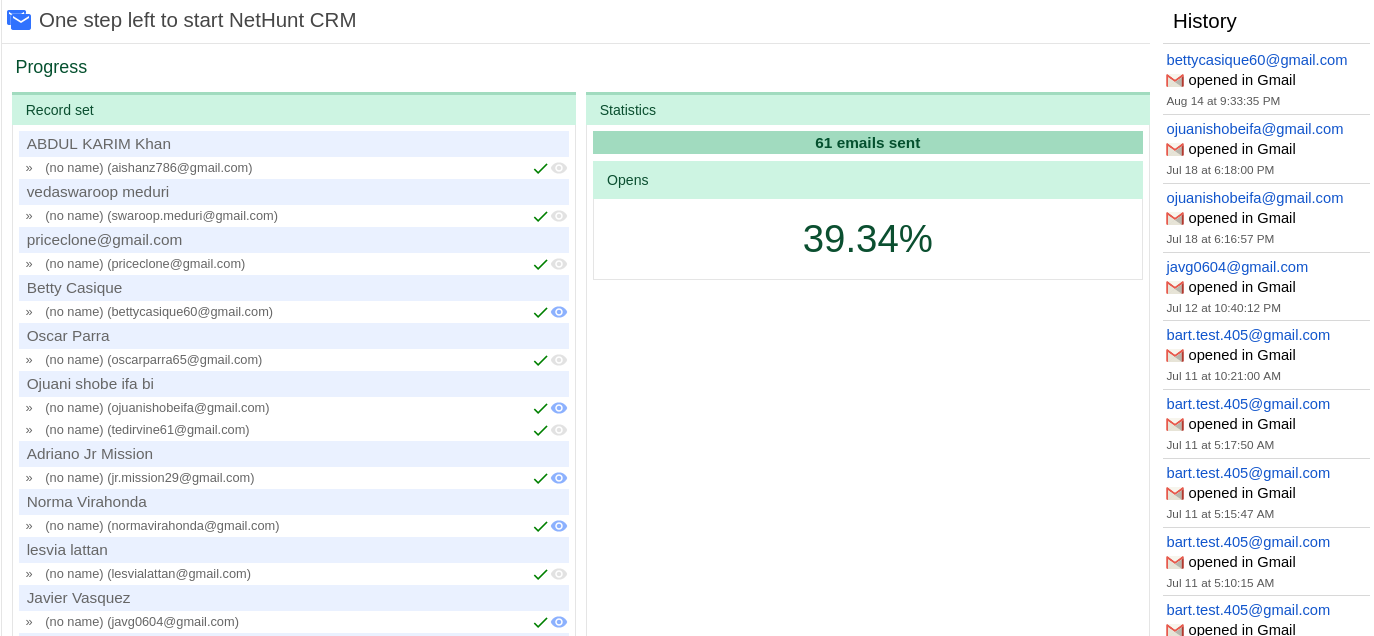Viewport: 1374px width, 636px height.
Task: Click Gmail icon in Jul 18 6:16:57 PM entry
Action: click(1175, 218)
